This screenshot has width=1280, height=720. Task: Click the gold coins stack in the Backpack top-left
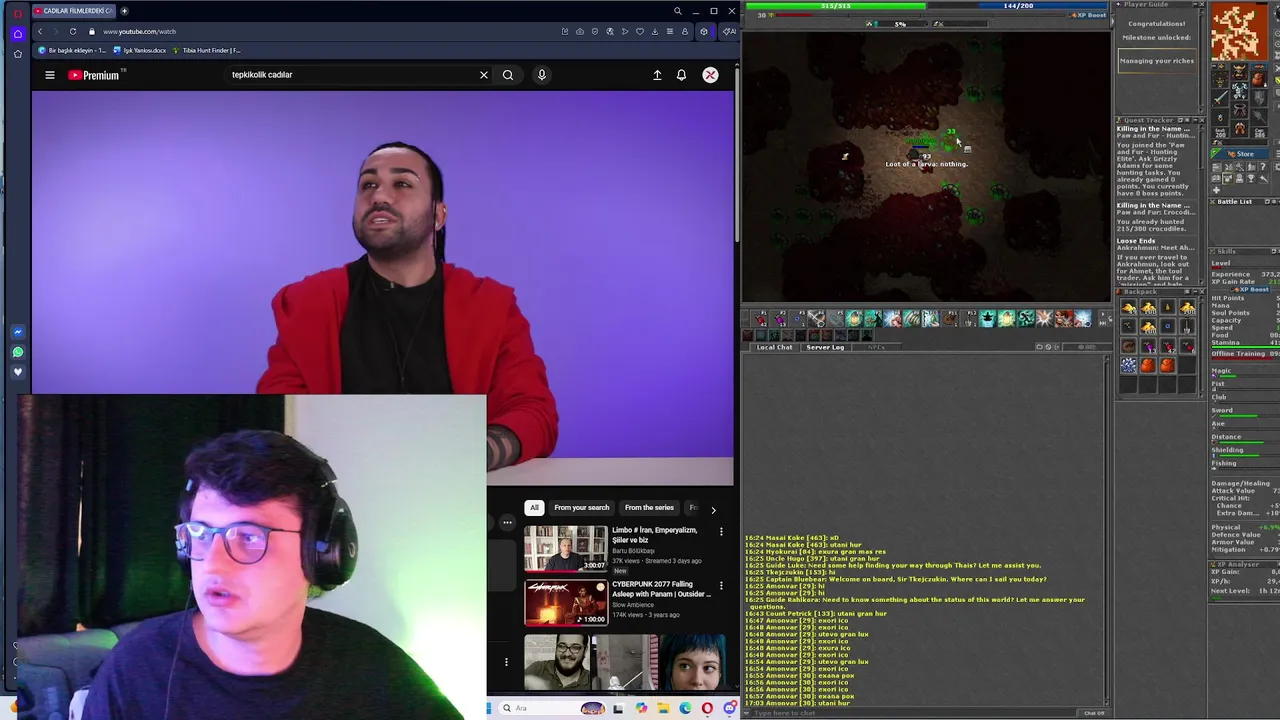(x=1129, y=308)
